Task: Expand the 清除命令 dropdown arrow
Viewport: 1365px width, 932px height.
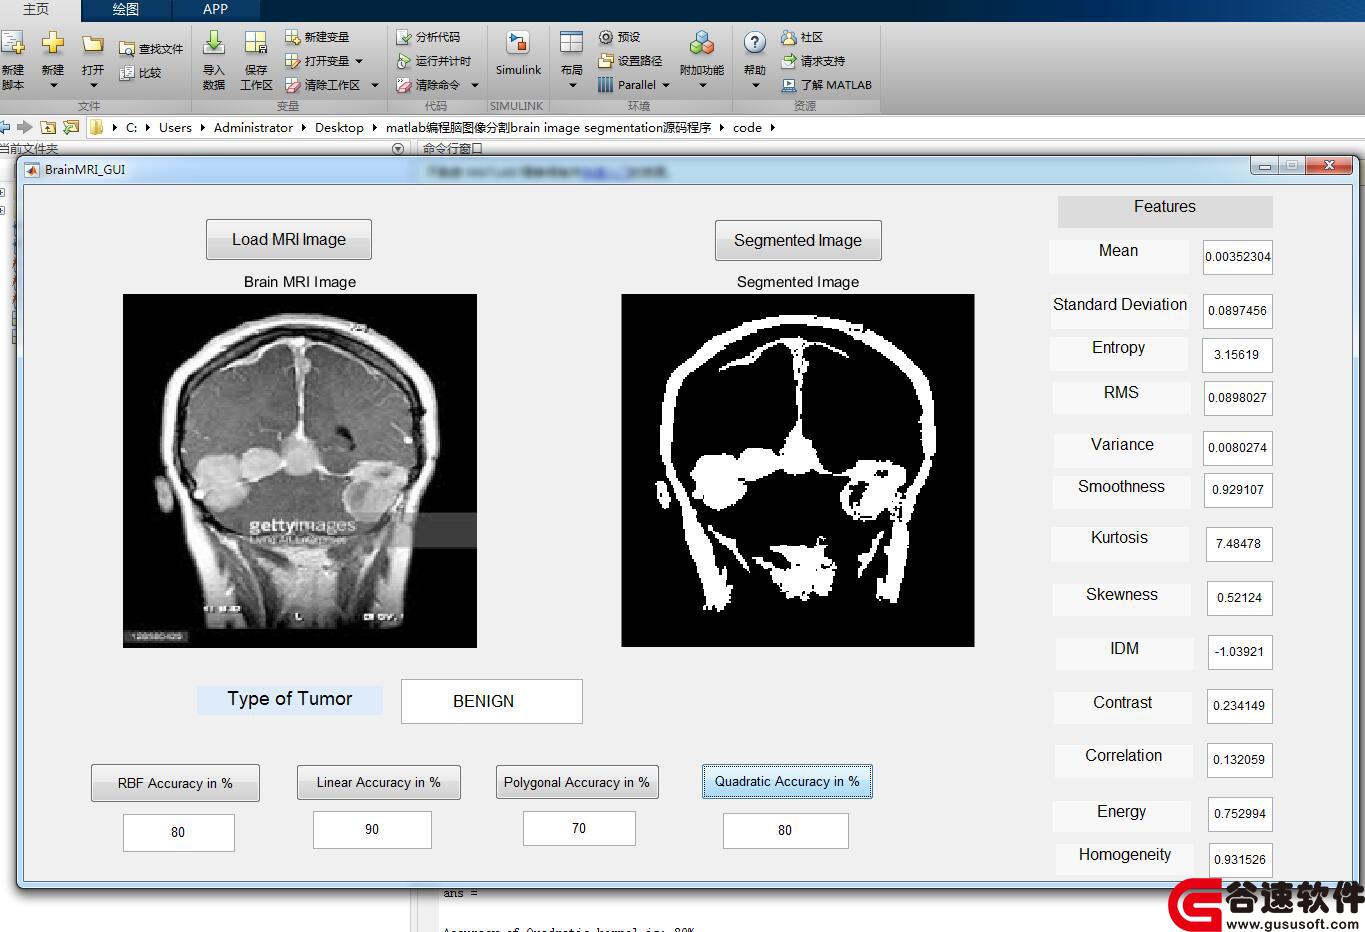Action: 475,85
